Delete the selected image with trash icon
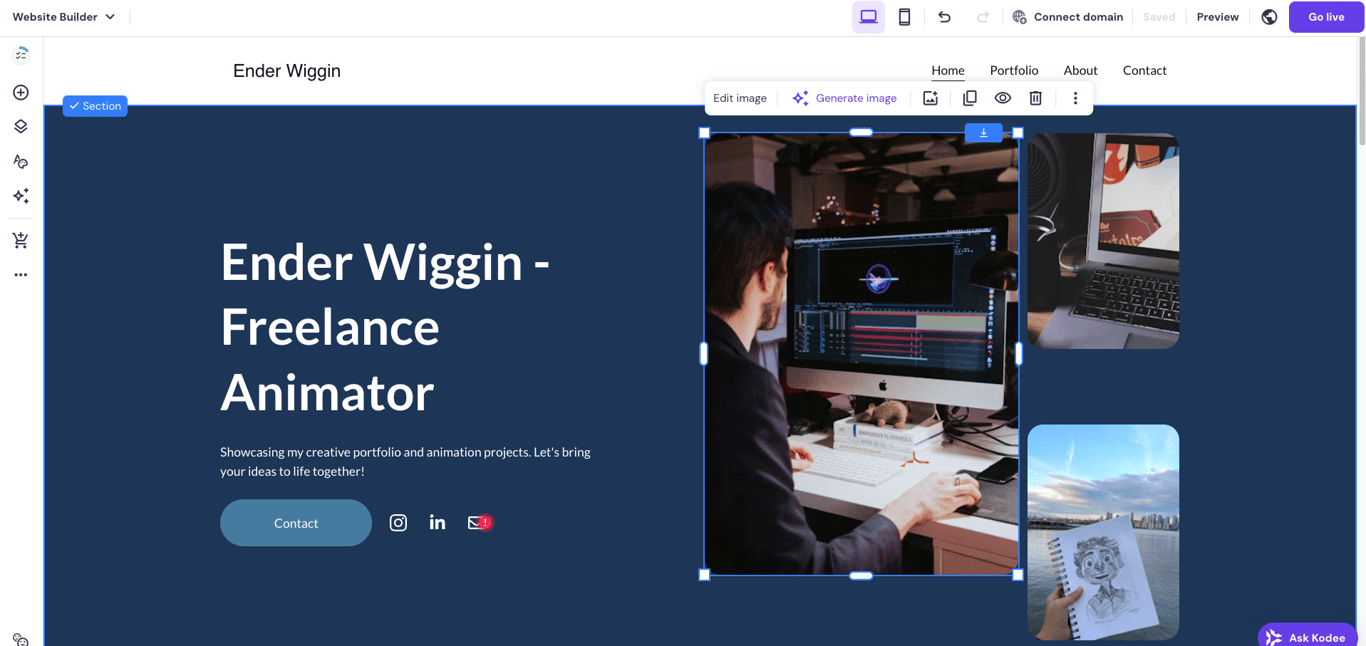The height and width of the screenshot is (646, 1366). tap(1035, 97)
